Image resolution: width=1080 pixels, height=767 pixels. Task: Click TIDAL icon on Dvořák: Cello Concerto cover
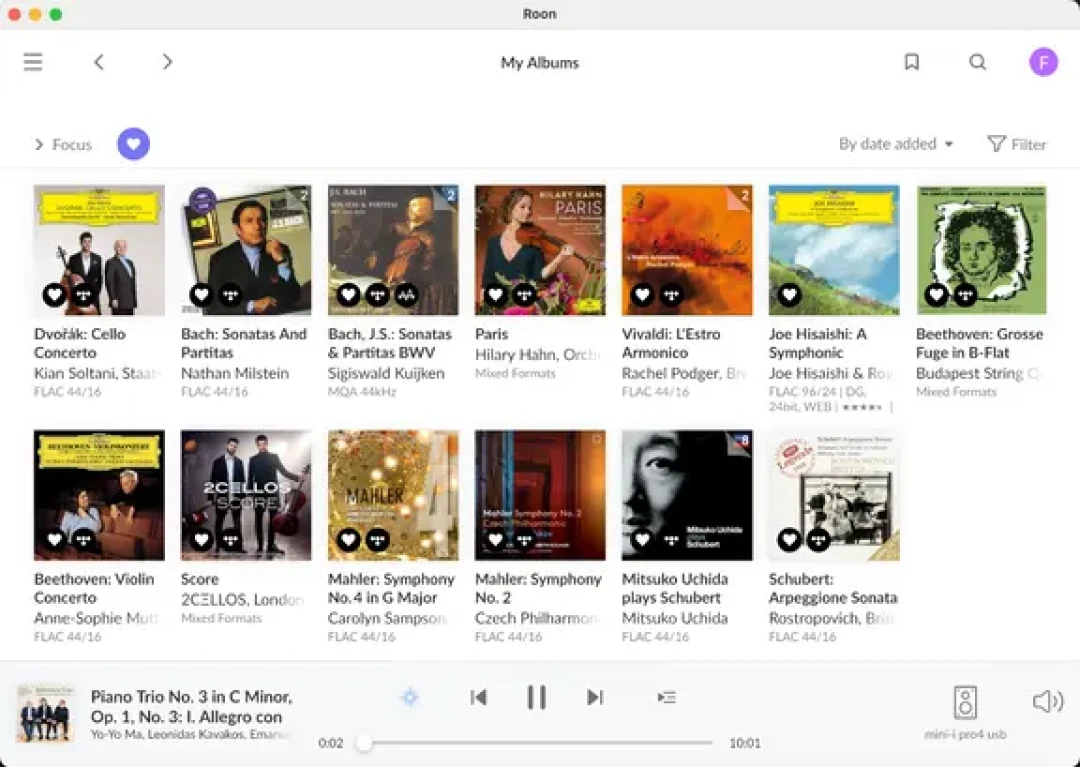click(84, 295)
